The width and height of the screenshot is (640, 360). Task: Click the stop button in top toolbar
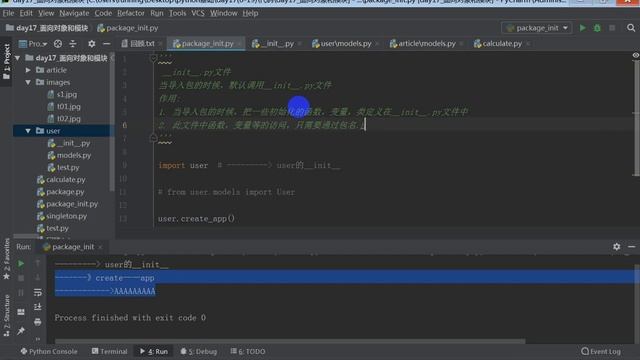pyautogui.click(x=612, y=28)
